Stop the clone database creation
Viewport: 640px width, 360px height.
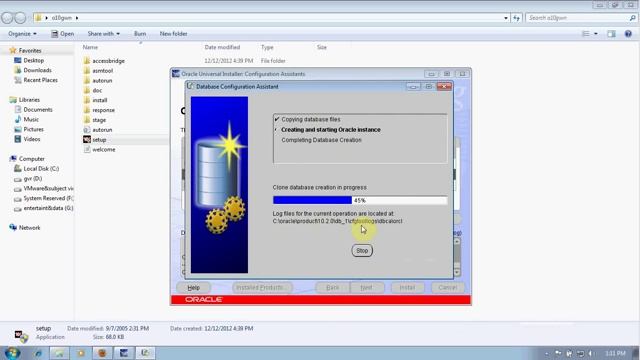point(362,251)
